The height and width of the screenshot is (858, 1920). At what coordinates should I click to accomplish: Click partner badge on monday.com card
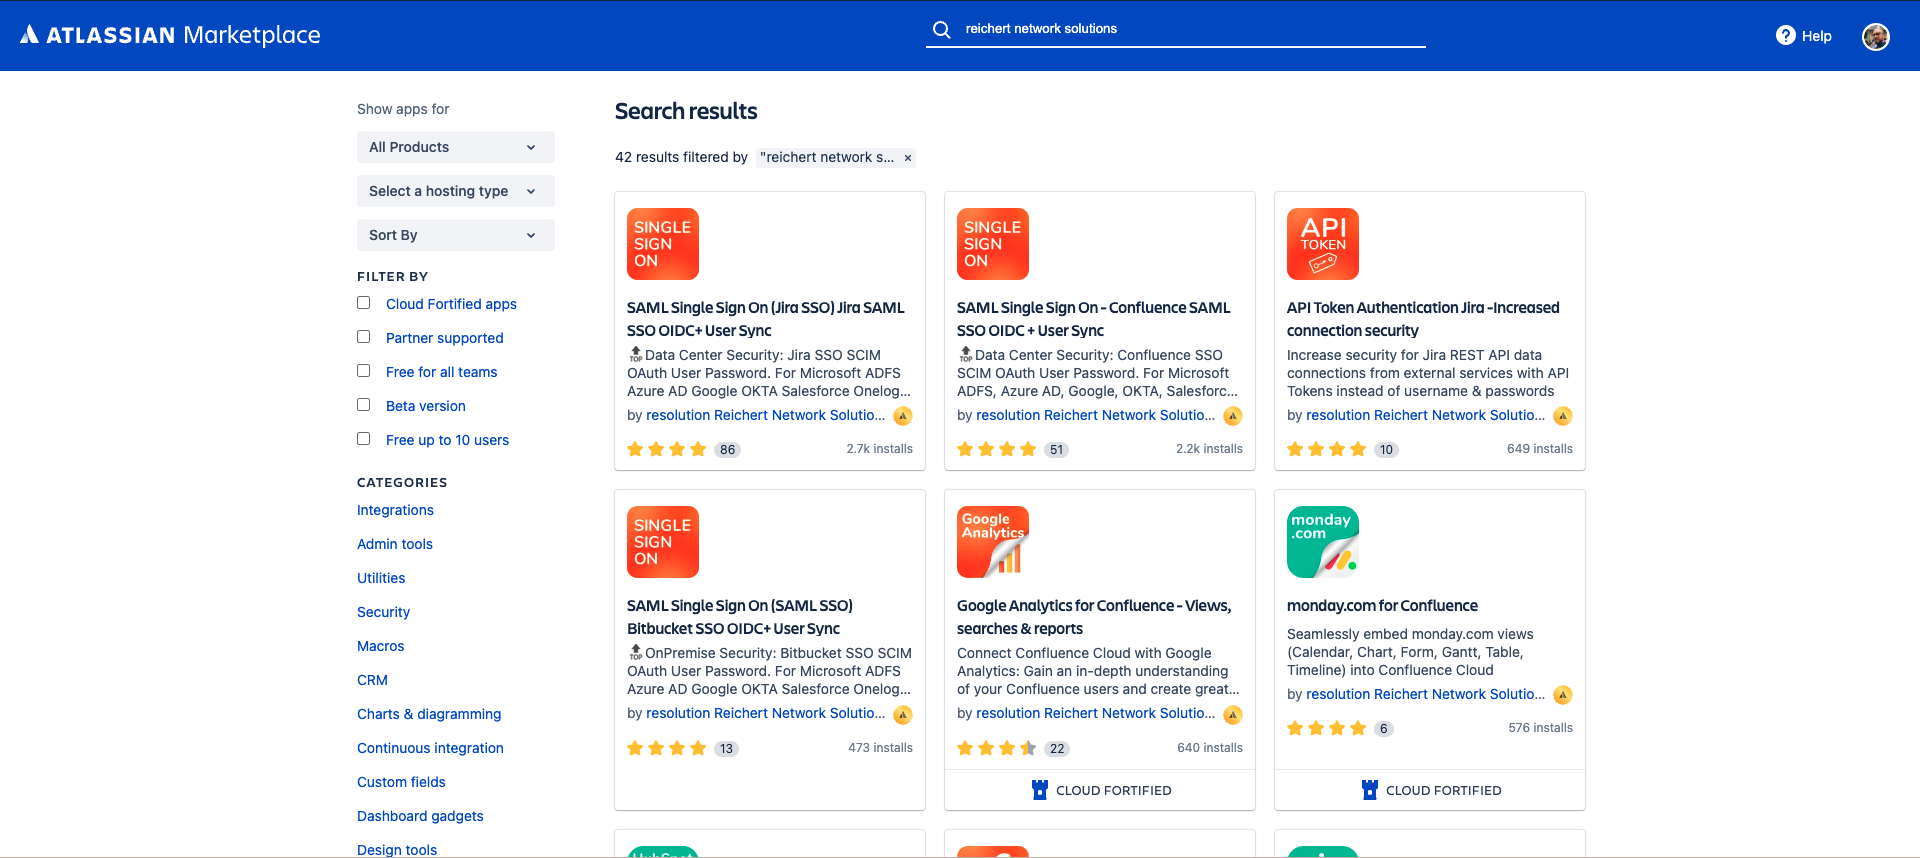(1563, 695)
